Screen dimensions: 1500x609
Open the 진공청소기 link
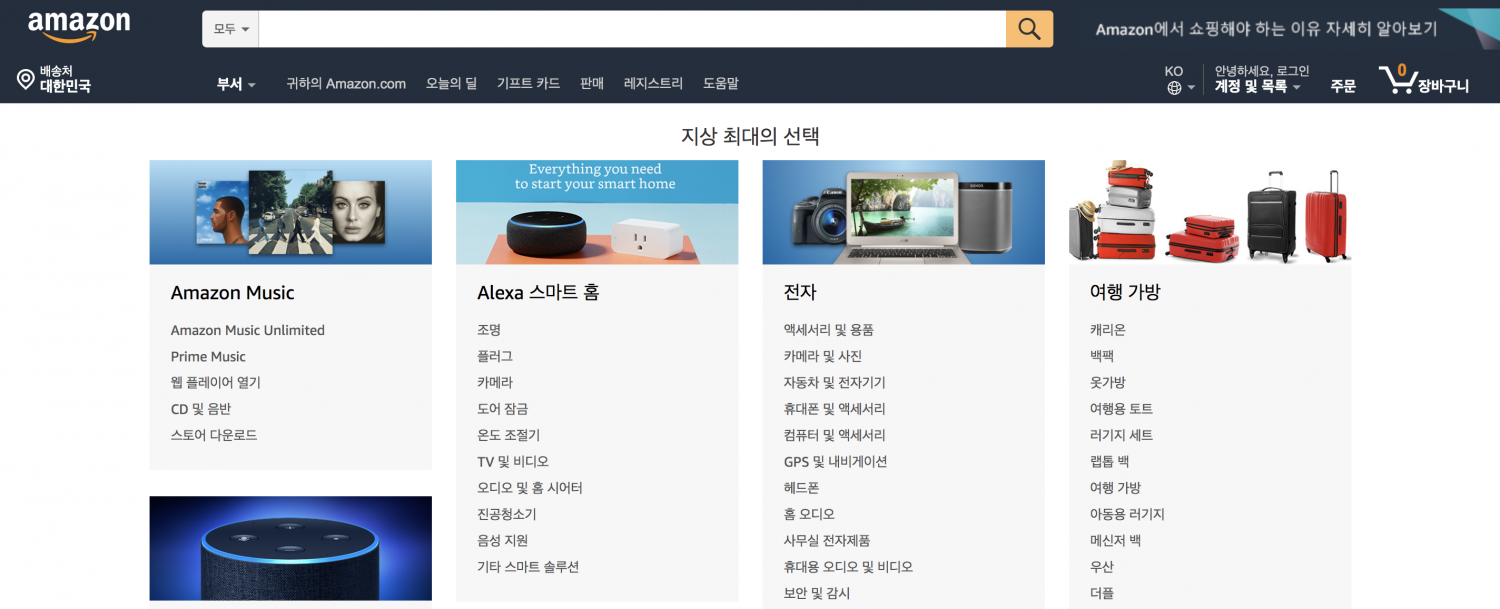point(507,514)
